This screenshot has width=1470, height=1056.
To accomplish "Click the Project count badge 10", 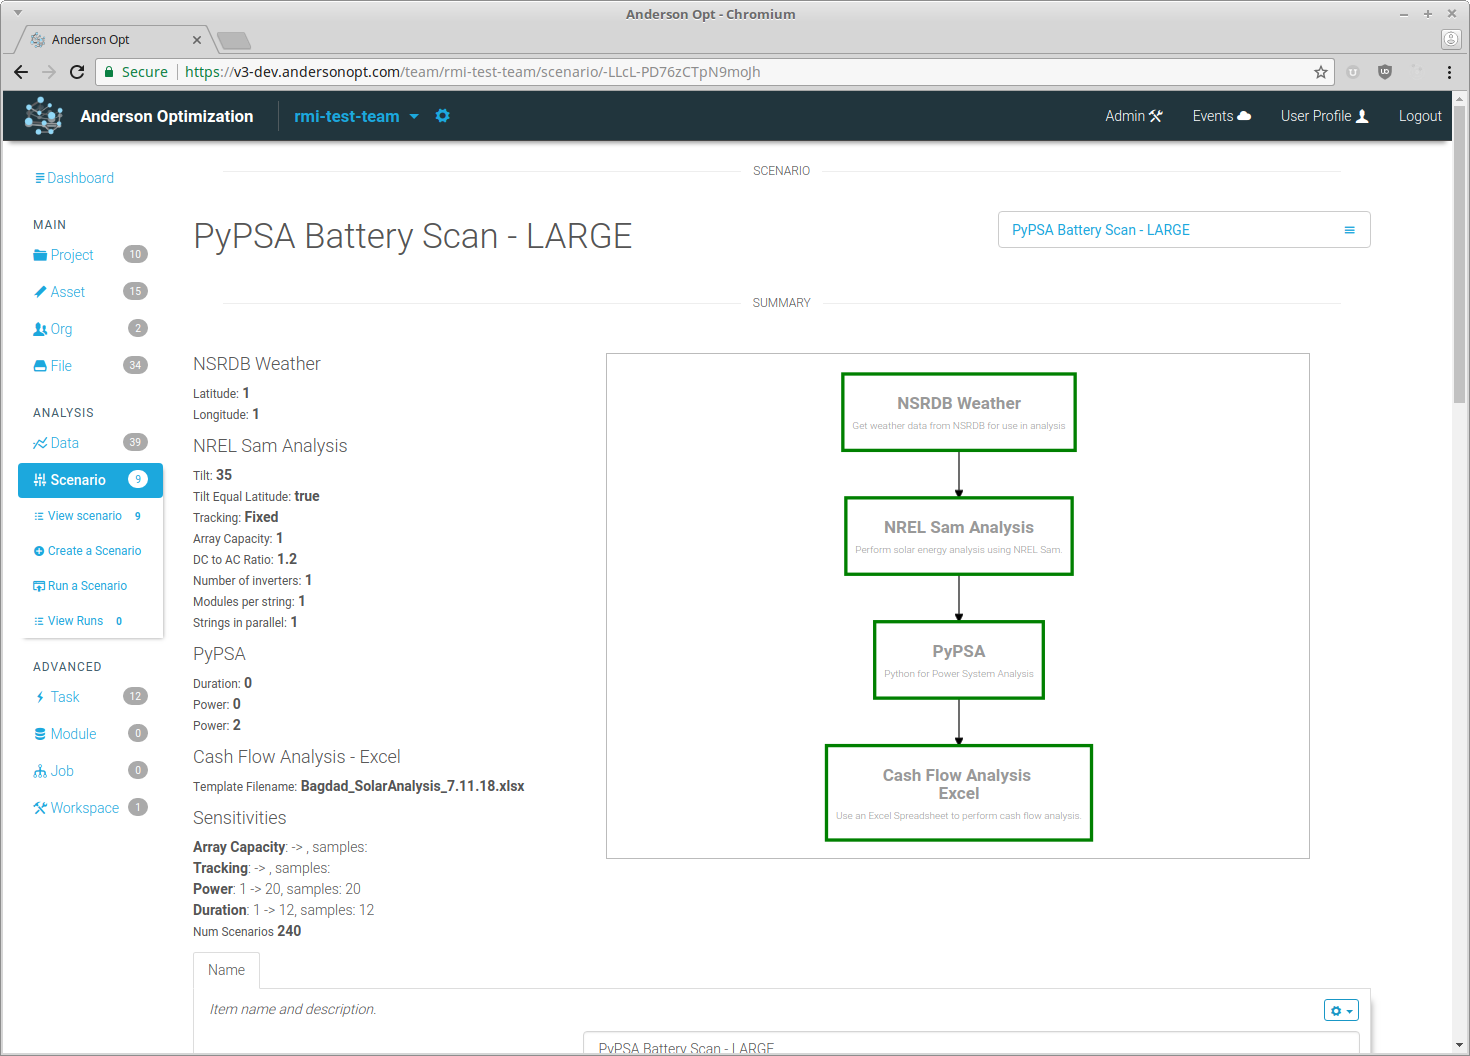I will (x=135, y=255).
